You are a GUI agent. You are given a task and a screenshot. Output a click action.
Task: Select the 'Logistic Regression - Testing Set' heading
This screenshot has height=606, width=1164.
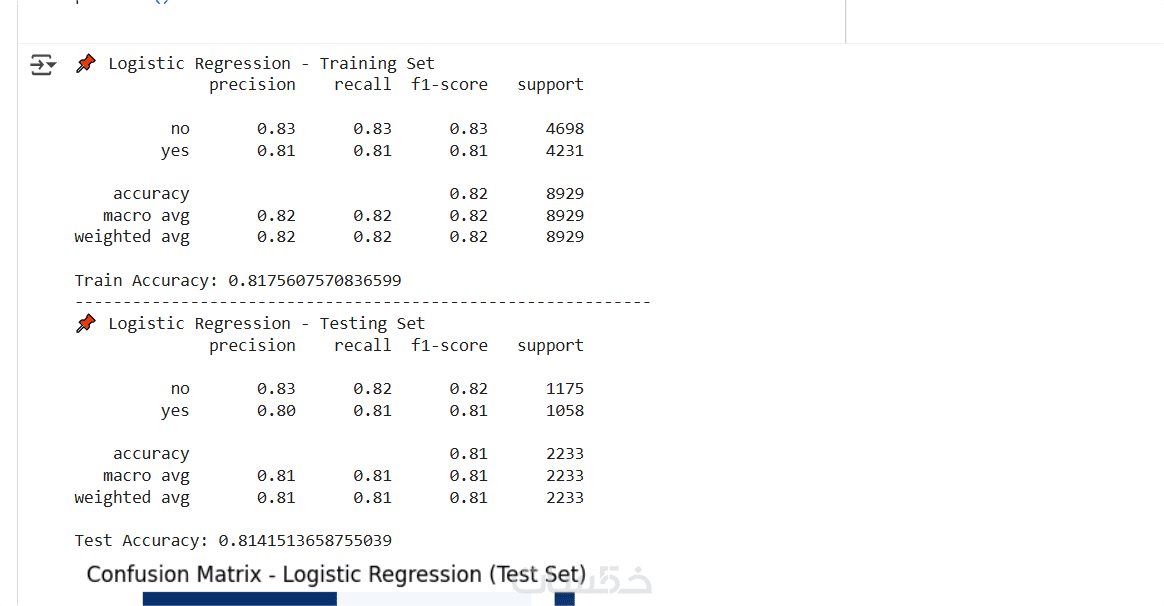(x=266, y=324)
